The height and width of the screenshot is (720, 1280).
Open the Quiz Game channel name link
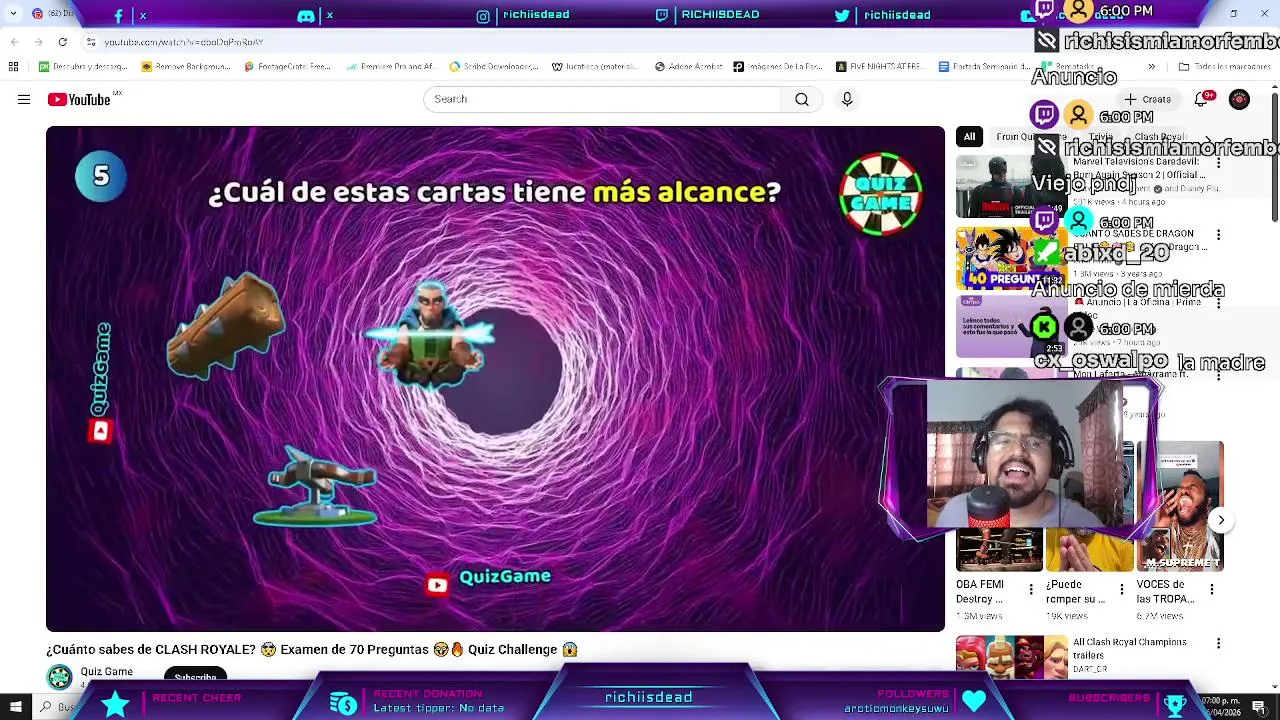107,672
